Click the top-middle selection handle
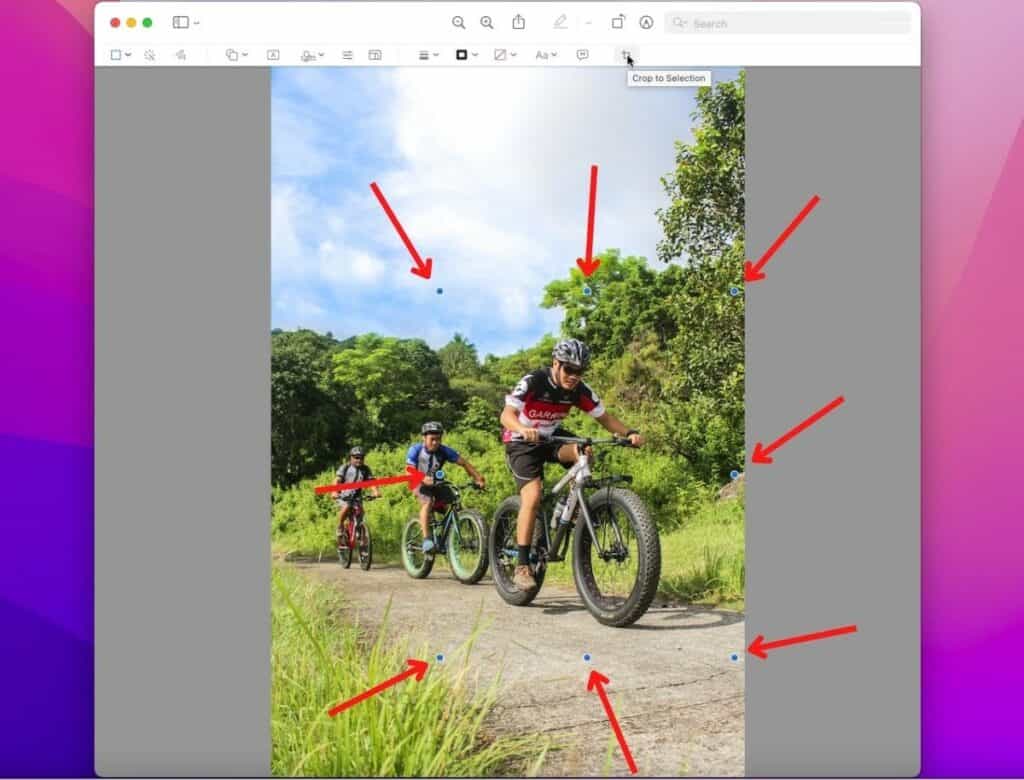1024x780 pixels. click(x=587, y=291)
